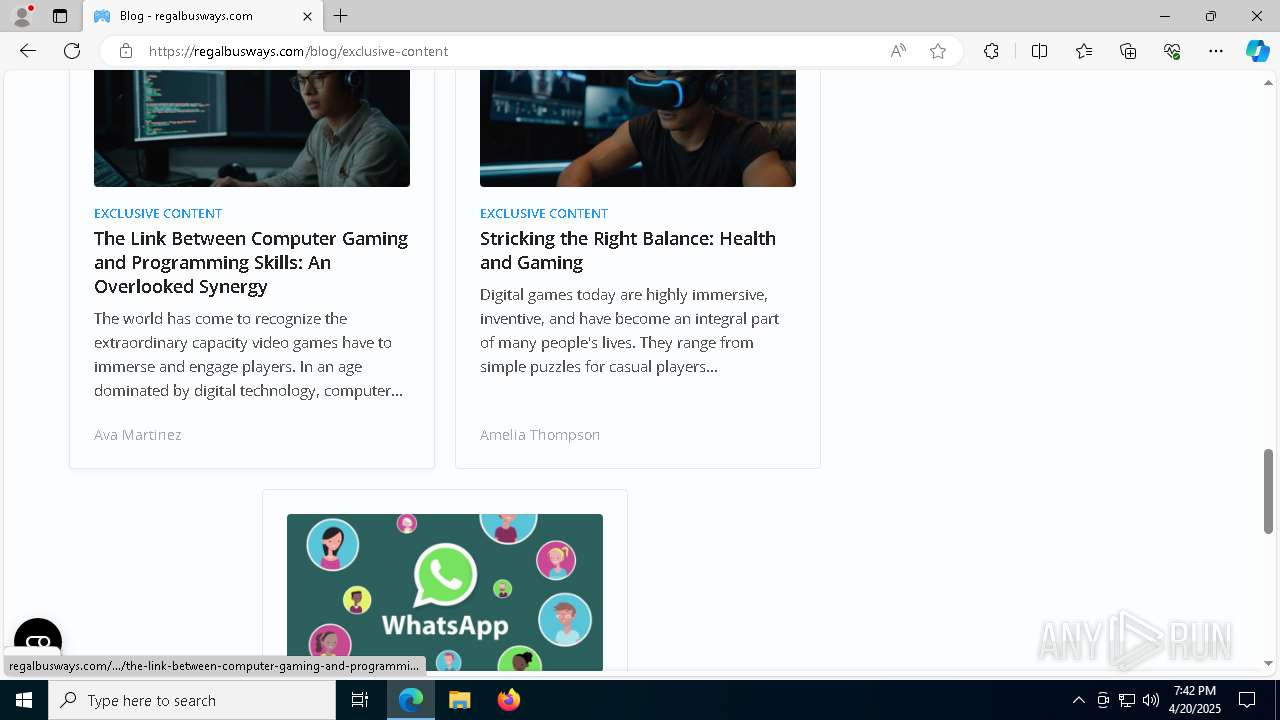This screenshot has height=720, width=1280.
Task: Click the round accessibility widget button
Action: pyautogui.click(x=38, y=642)
